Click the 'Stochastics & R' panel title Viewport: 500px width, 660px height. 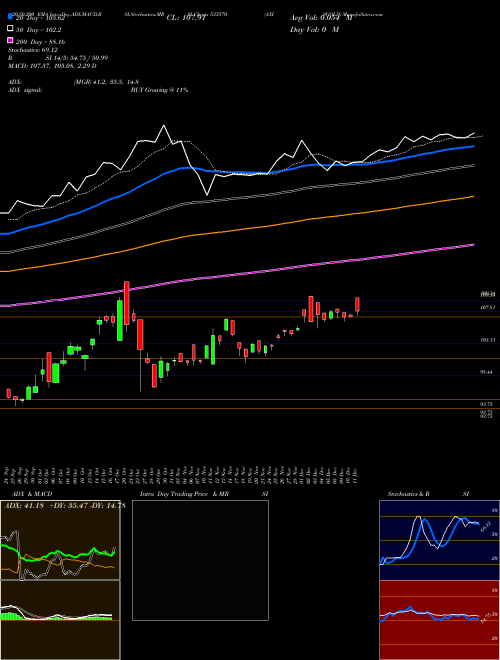pos(408,494)
